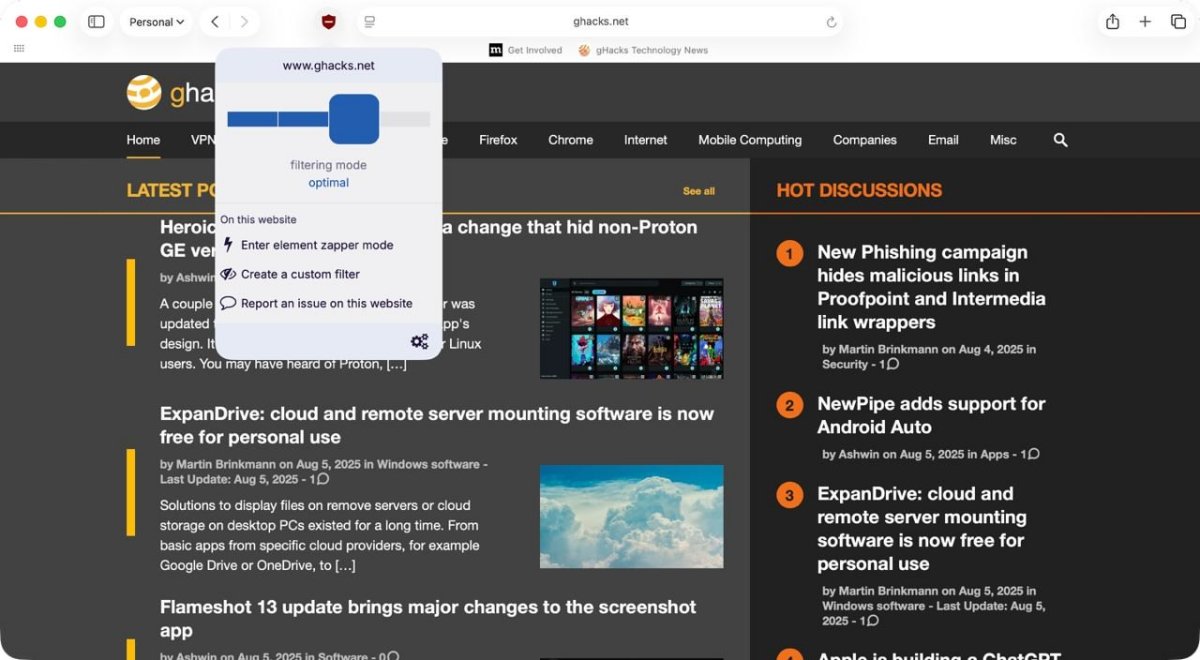Open the gHacks Technology News bookmark
Screen dimensions: 1200x660
tap(649, 50)
